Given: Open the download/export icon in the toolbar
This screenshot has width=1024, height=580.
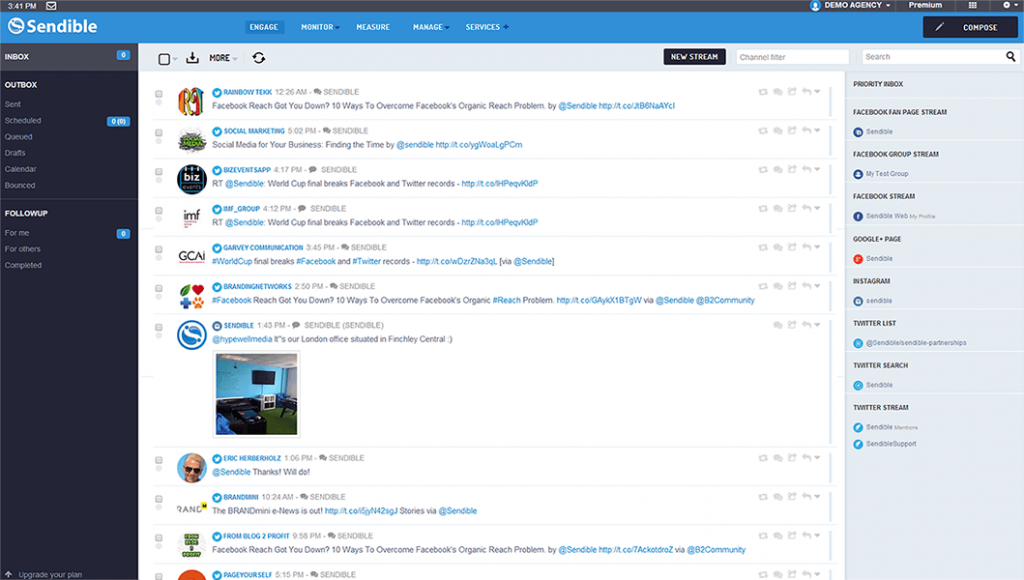Looking at the screenshot, I should pyautogui.click(x=192, y=58).
